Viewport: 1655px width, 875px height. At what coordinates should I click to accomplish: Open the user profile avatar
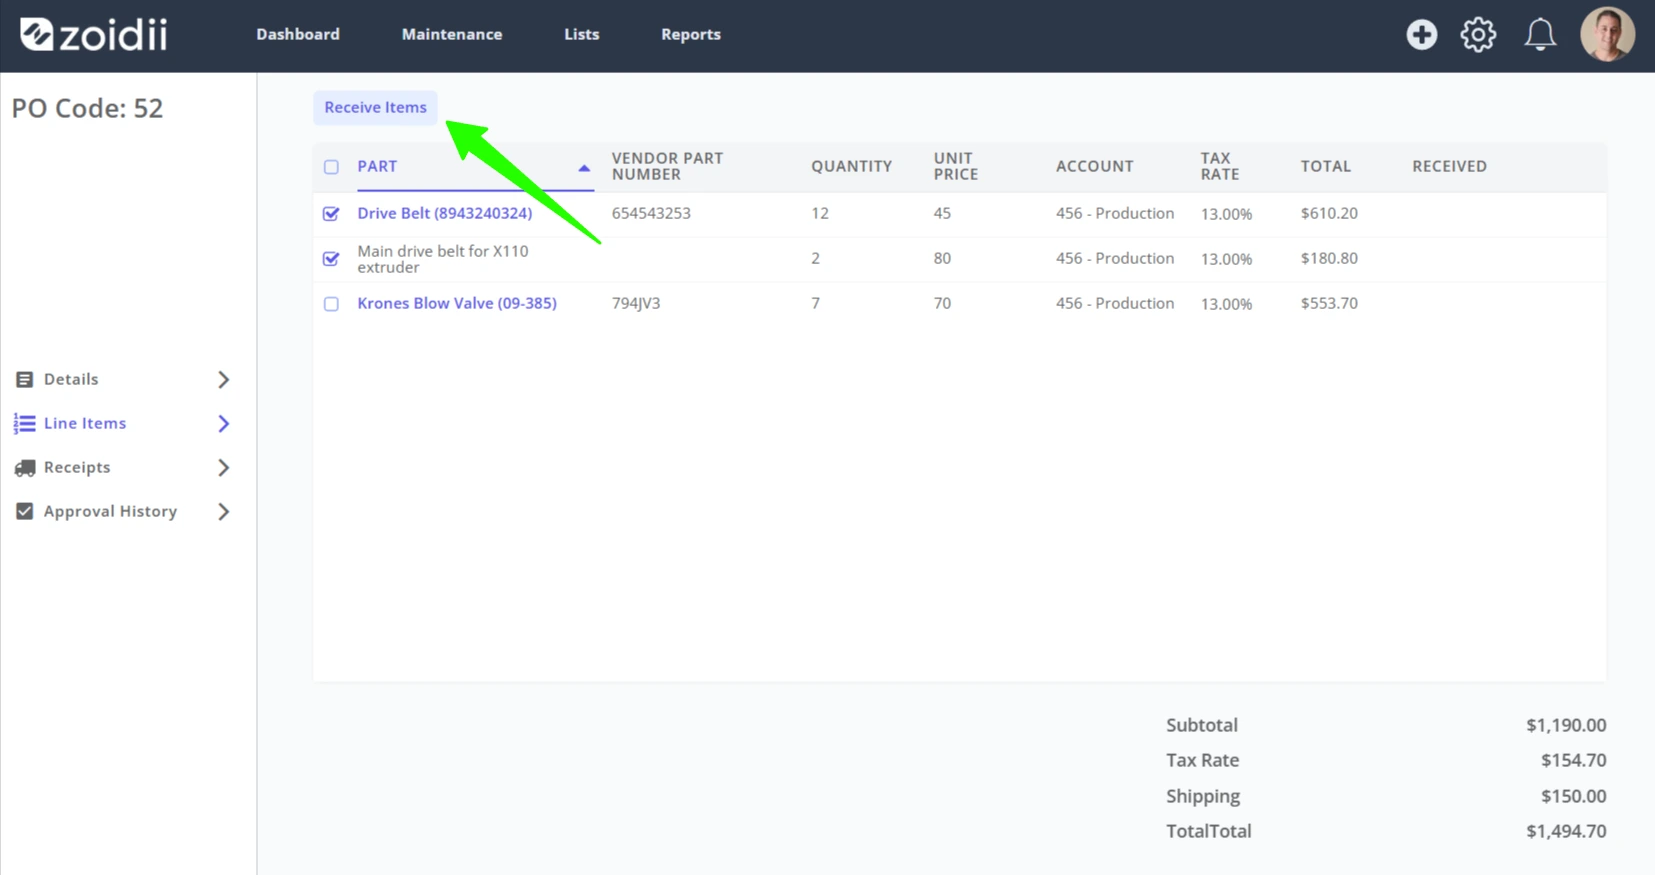pyautogui.click(x=1607, y=34)
